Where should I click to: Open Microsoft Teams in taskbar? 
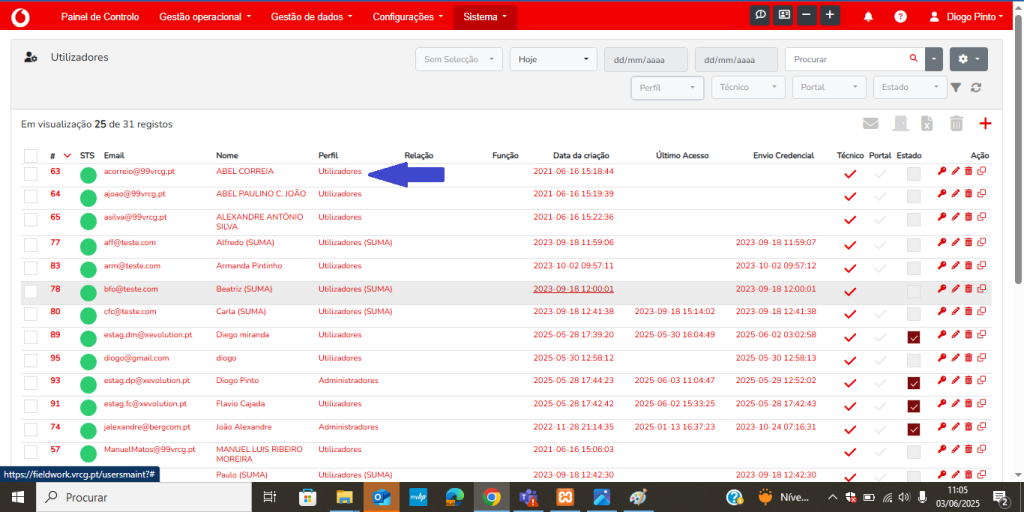point(528,498)
